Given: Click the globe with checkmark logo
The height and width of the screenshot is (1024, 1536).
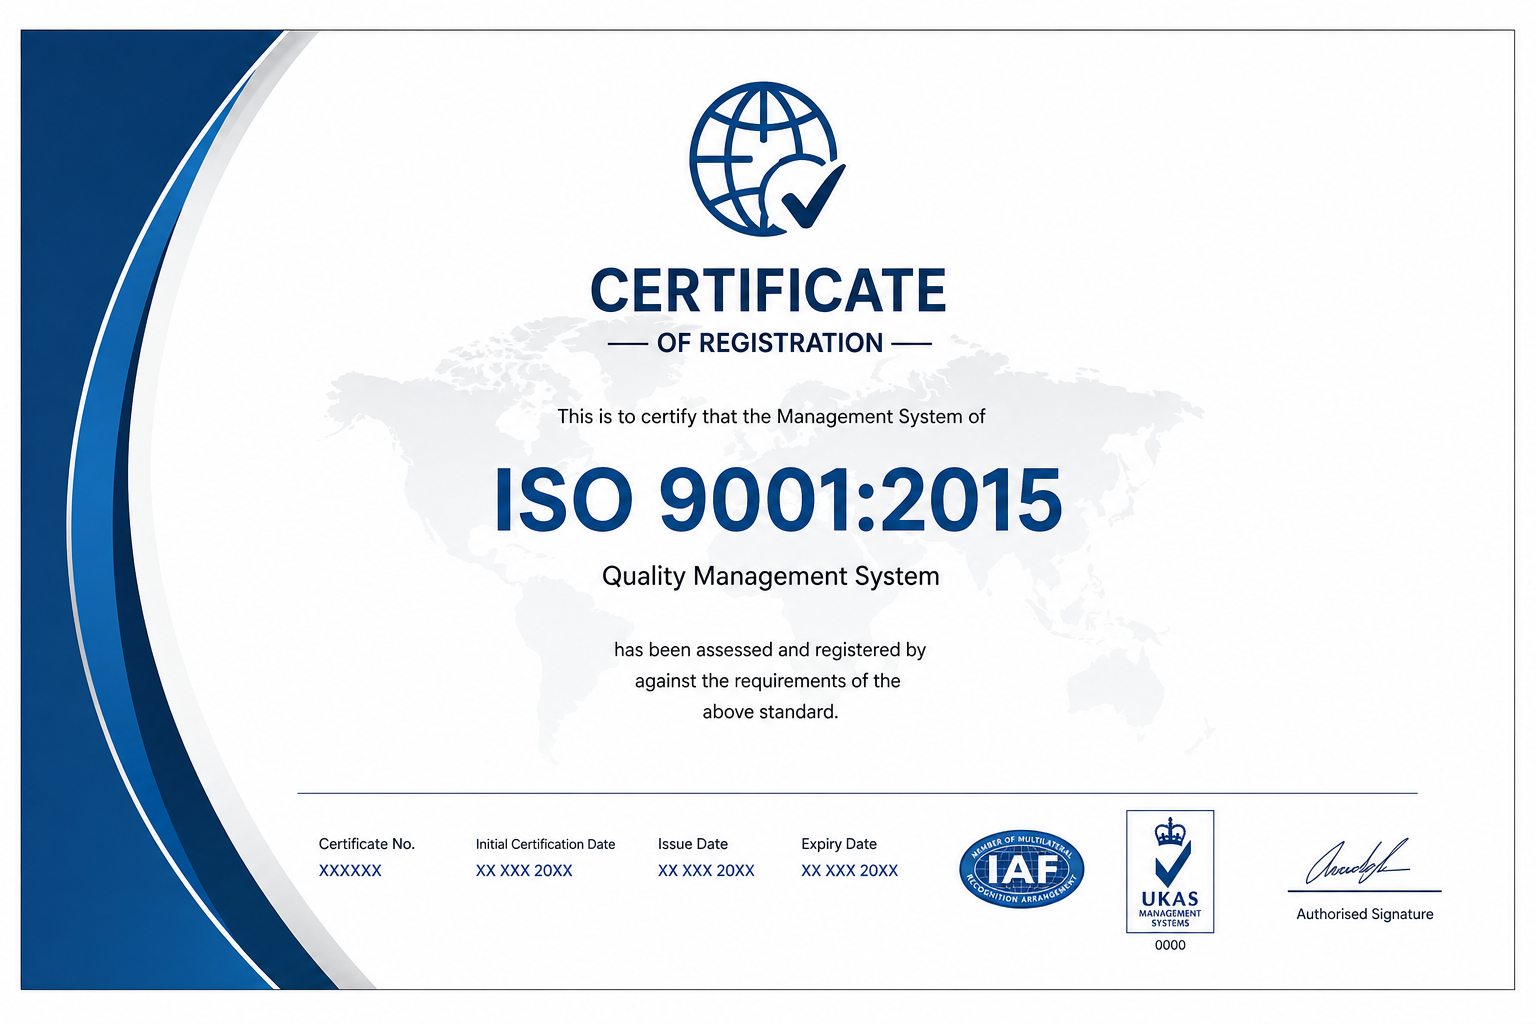Looking at the screenshot, I should (x=767, y=159).
